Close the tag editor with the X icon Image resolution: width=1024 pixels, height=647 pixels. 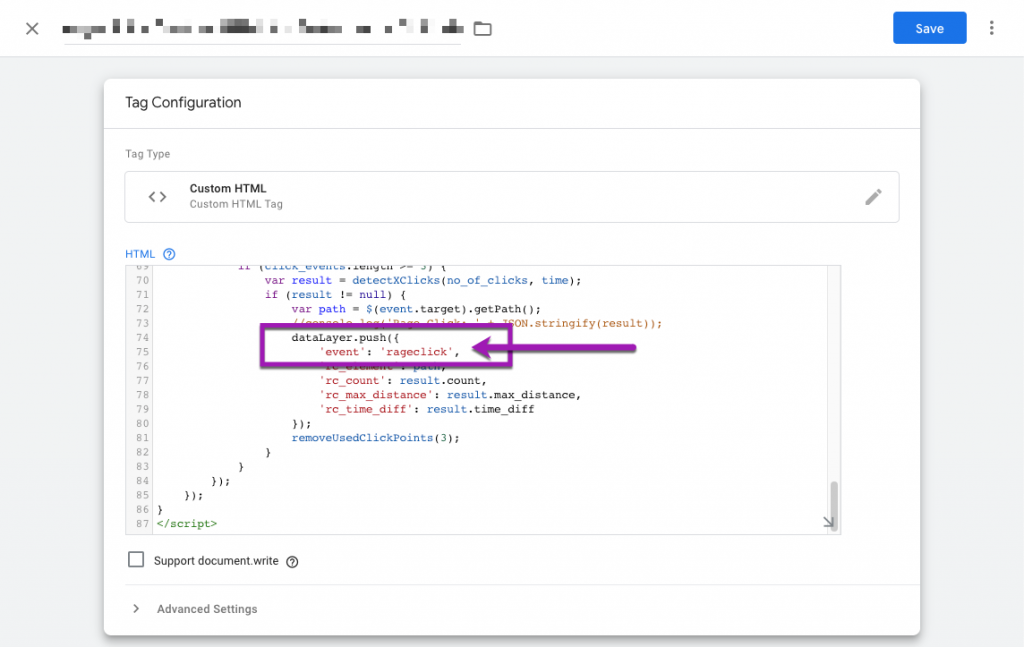tap(32, 29)
